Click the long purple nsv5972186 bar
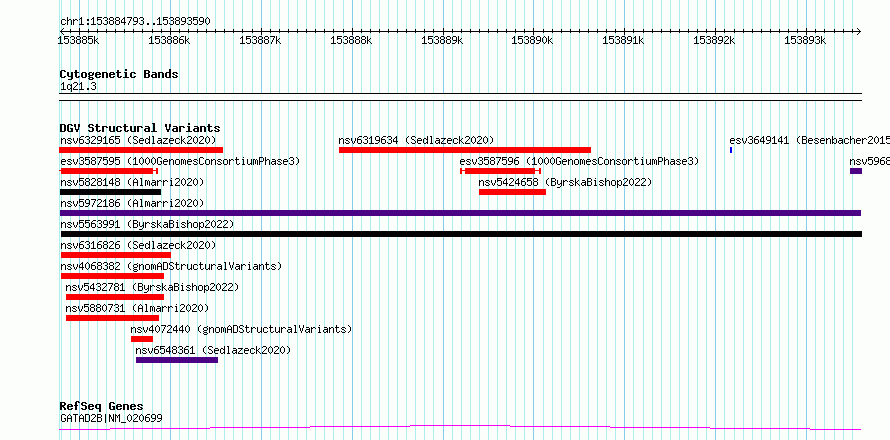 tap(460, 213)
